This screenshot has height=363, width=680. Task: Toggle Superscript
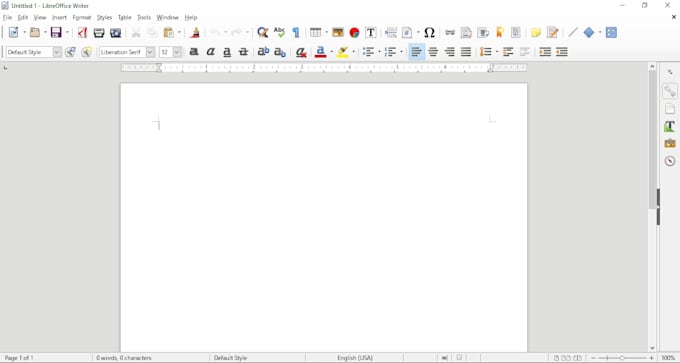tap(263, 52)
